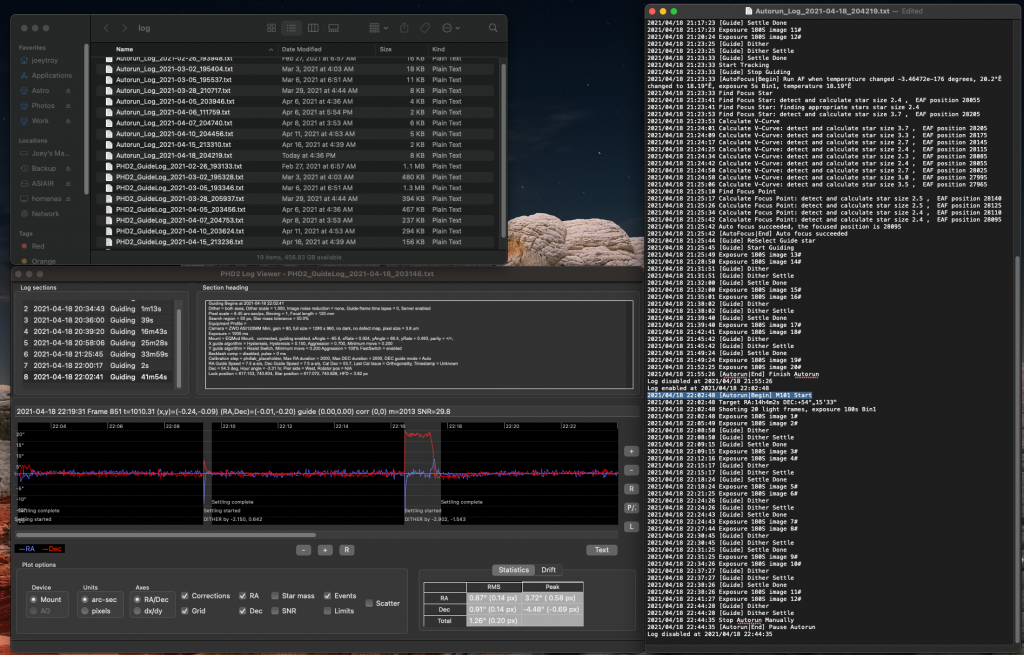Open the Finder more actions dropdown

pos(451,28)
